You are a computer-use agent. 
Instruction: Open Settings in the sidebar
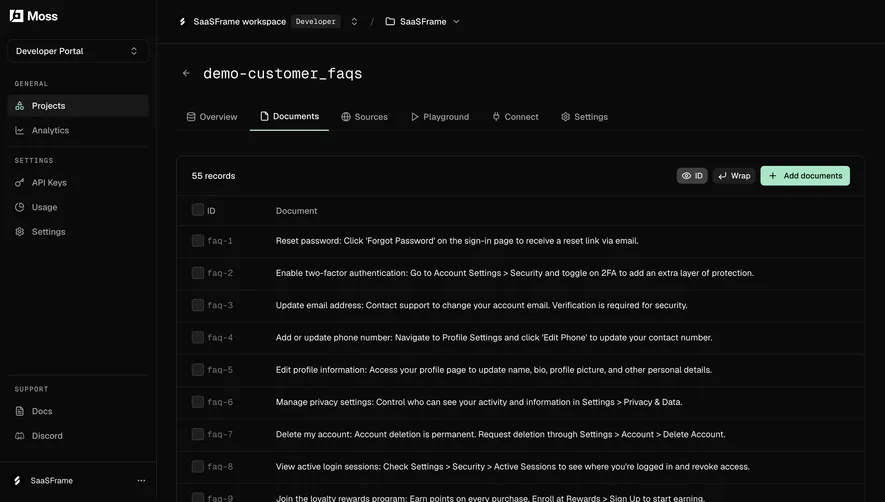pos(78,232)
